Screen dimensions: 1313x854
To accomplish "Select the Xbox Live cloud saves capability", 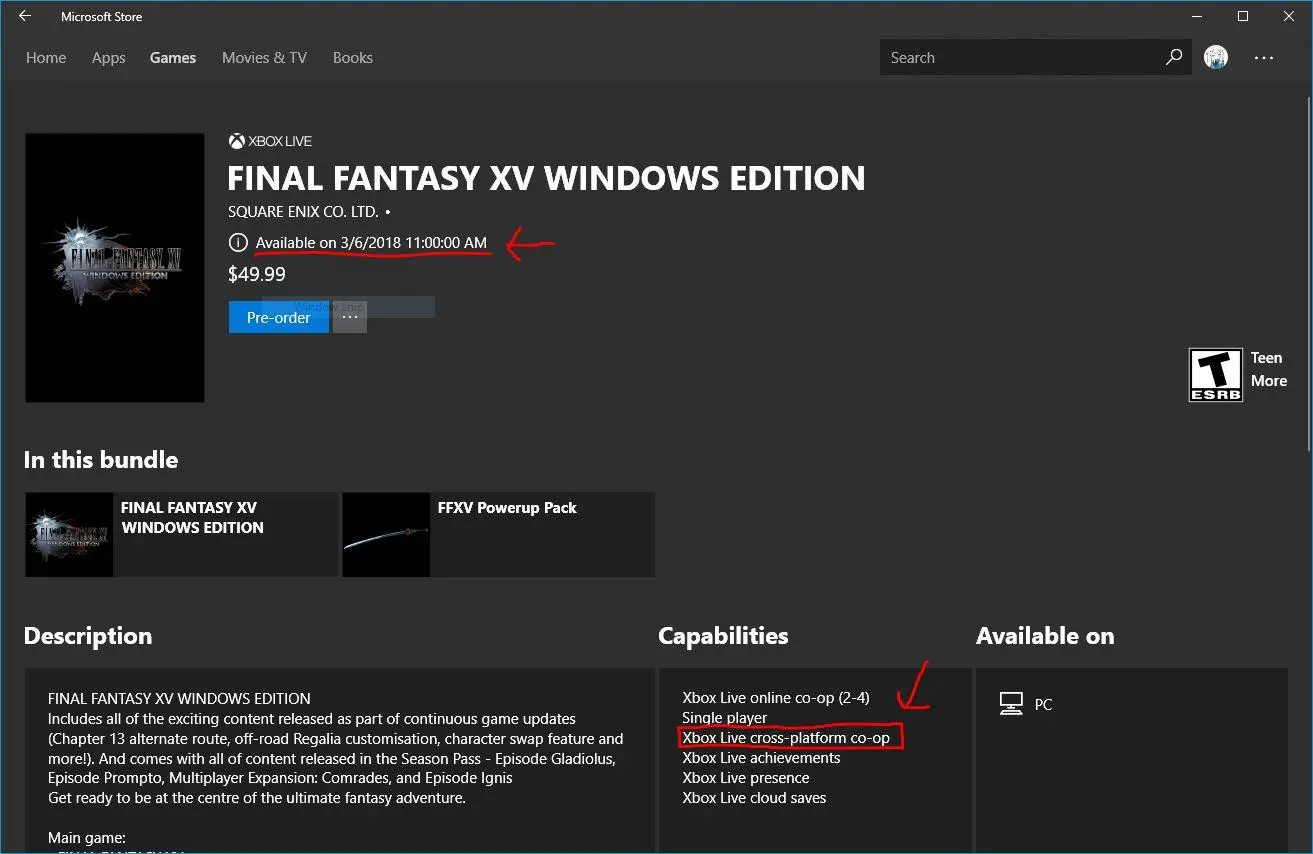I will click(x=754, y=798).
